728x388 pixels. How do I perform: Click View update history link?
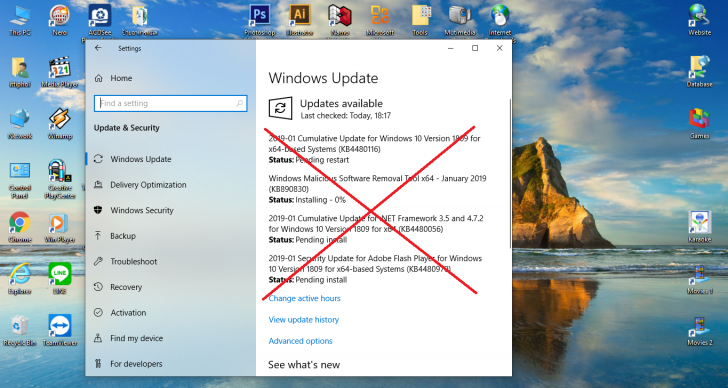(x=304, y=320)
